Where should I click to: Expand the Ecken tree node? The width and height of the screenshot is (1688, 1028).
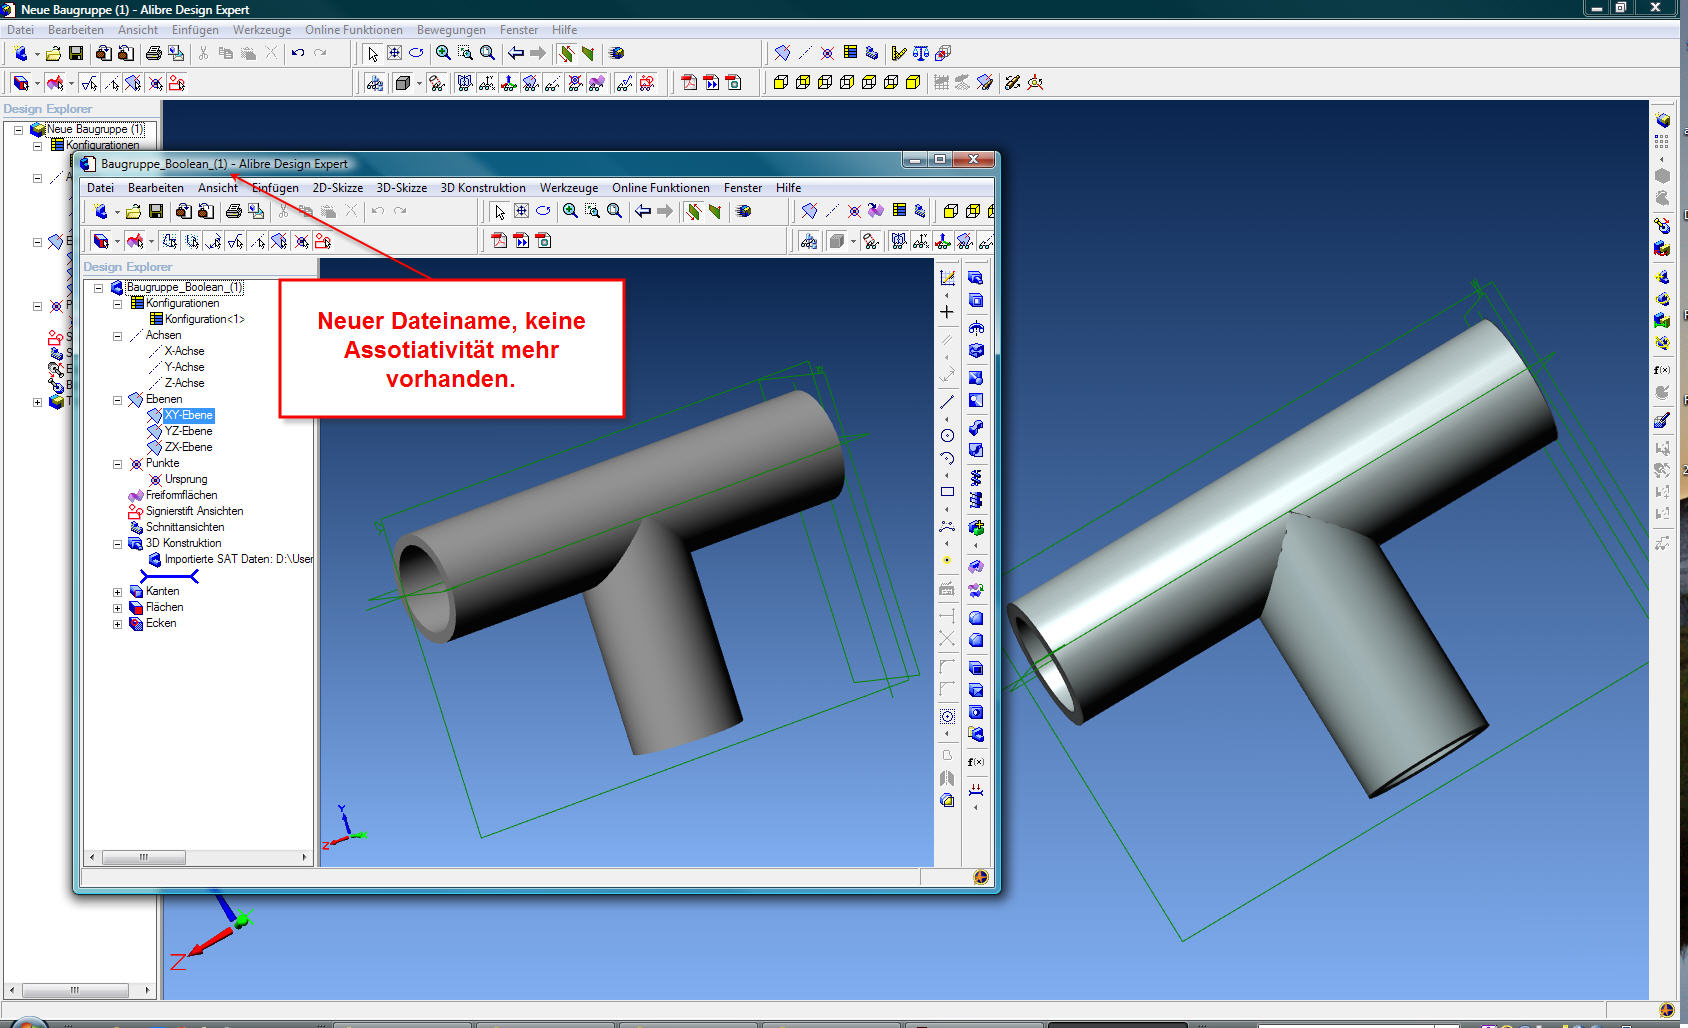click(117, 624)
